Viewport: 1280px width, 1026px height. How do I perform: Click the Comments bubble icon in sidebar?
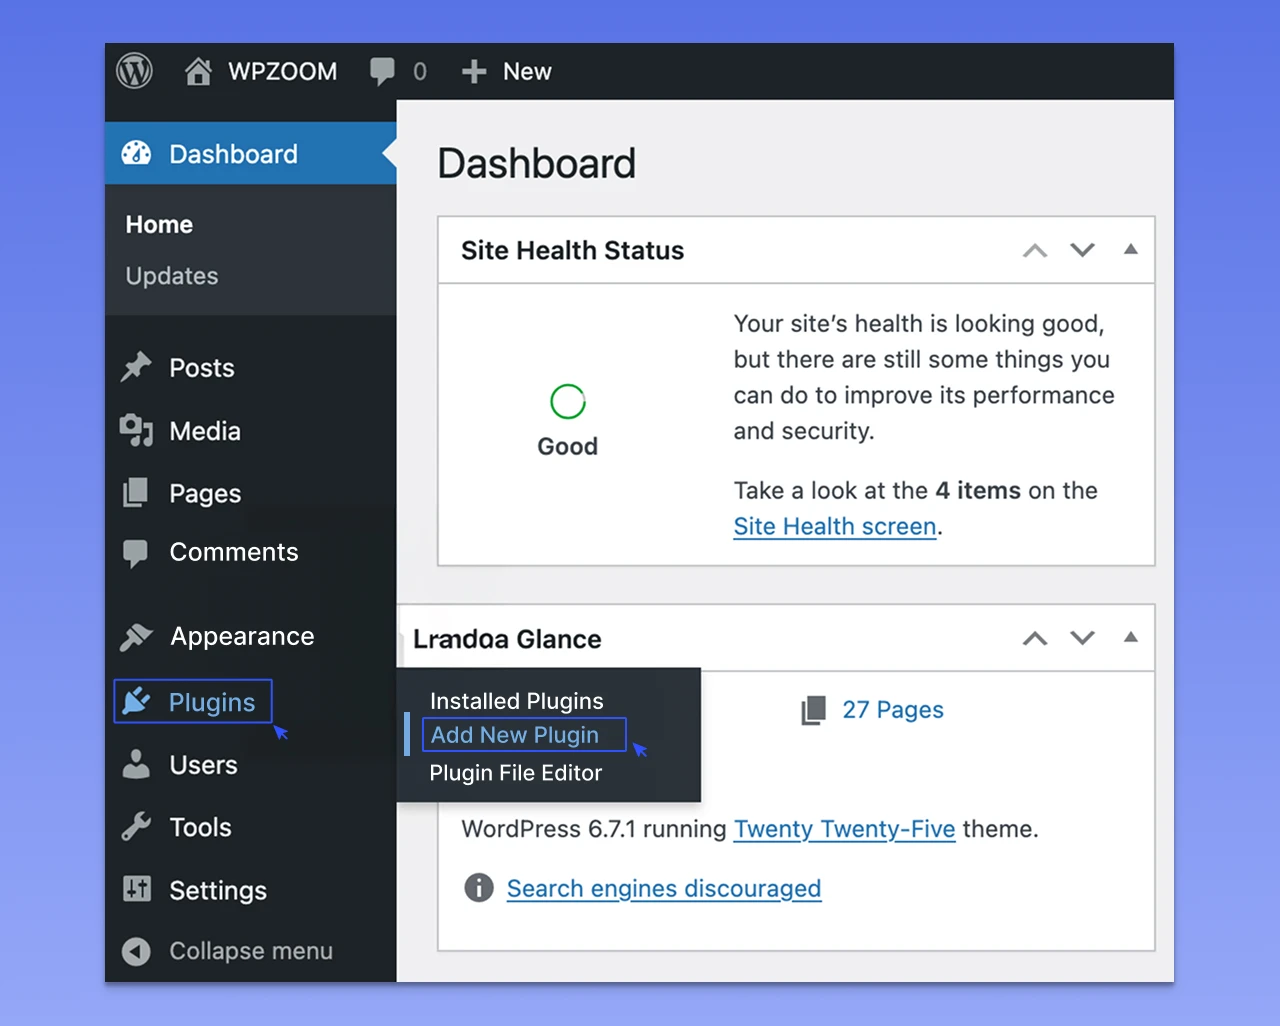pyautogui.click(x=135, y=553)
